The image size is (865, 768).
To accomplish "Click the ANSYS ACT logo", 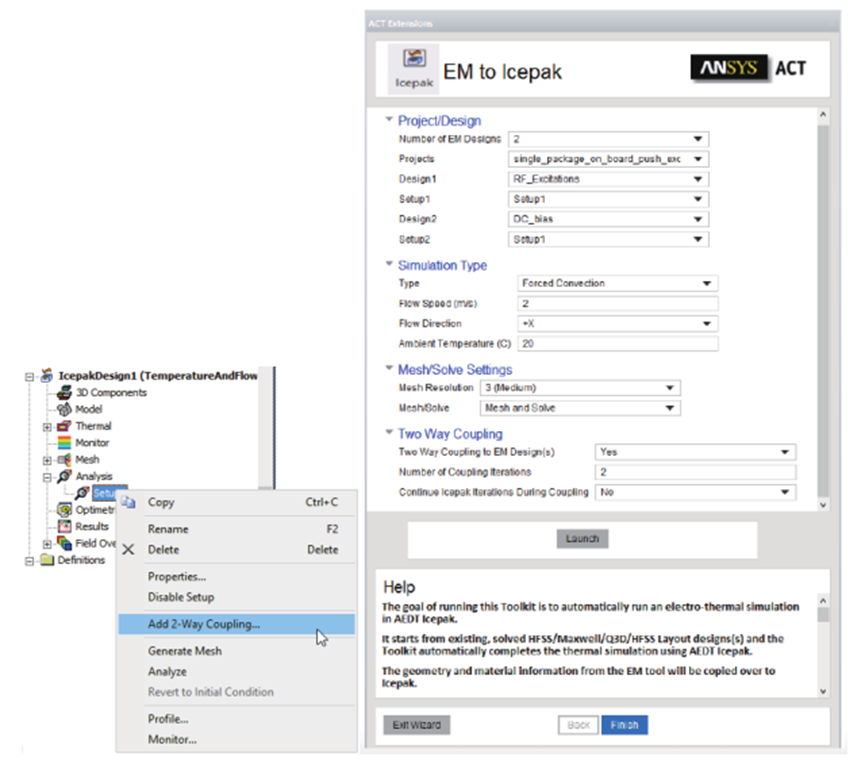I will (749, 68).
